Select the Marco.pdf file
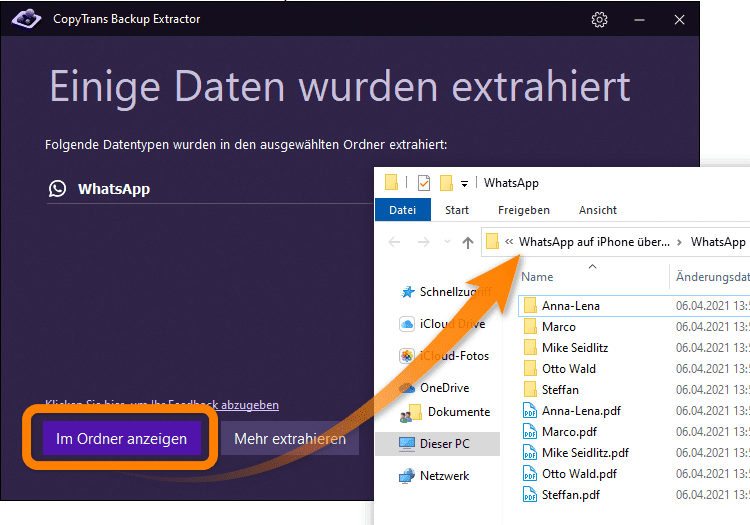The image size is (750, 525). (569, 432)
